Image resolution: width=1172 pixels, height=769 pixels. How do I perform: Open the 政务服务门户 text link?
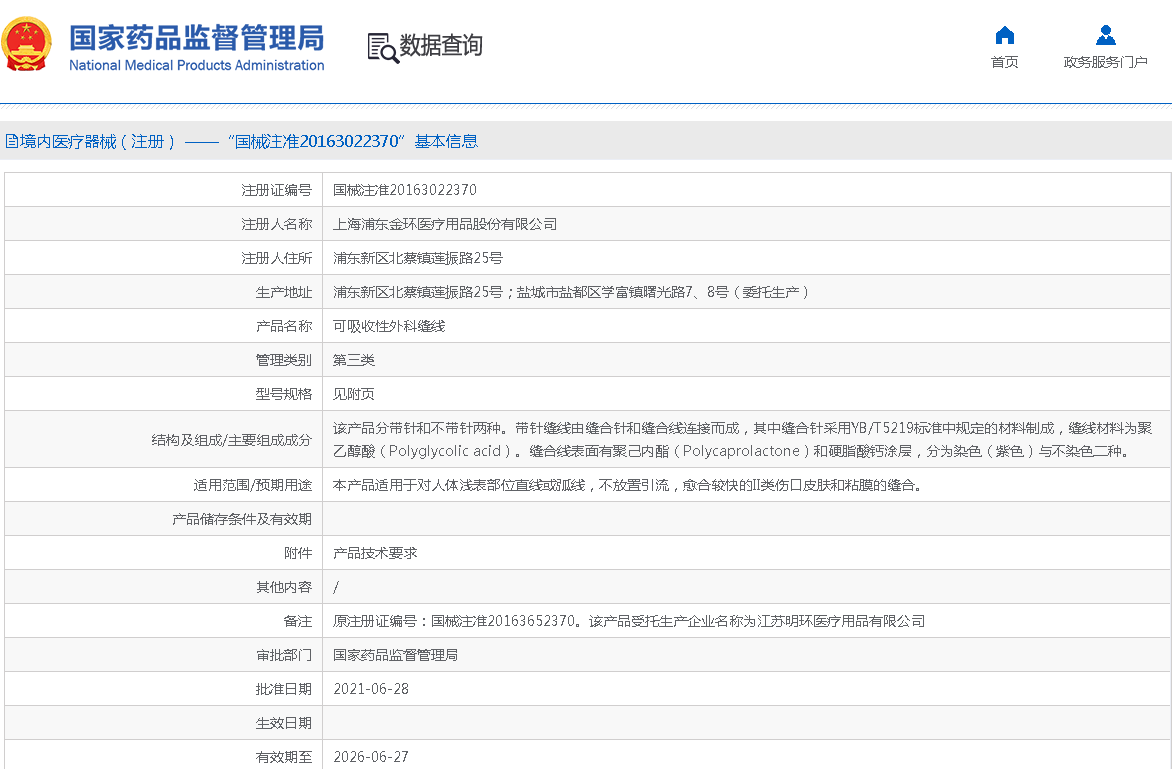(x=1105, y=62)
